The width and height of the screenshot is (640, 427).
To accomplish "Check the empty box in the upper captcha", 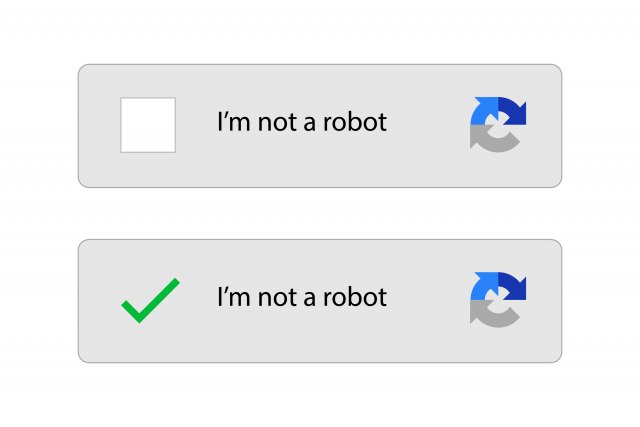I will [x=148, y=125].
